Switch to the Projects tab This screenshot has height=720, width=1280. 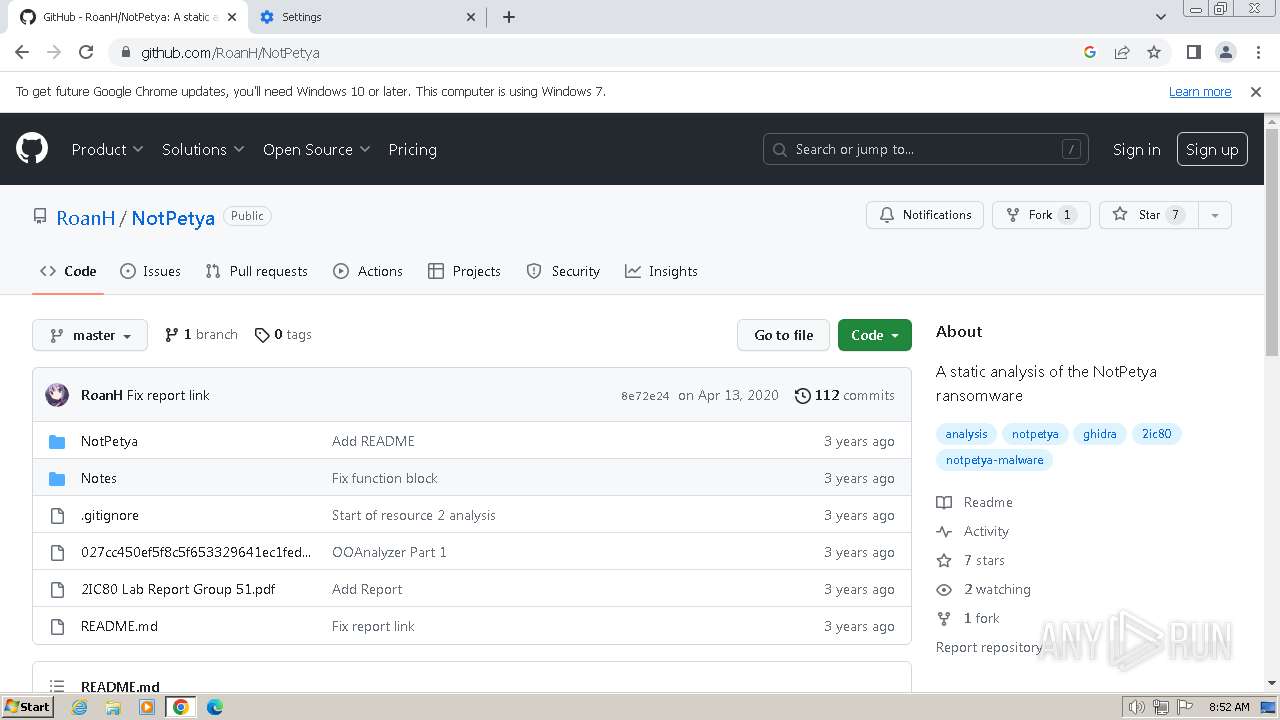pos(464,271)
